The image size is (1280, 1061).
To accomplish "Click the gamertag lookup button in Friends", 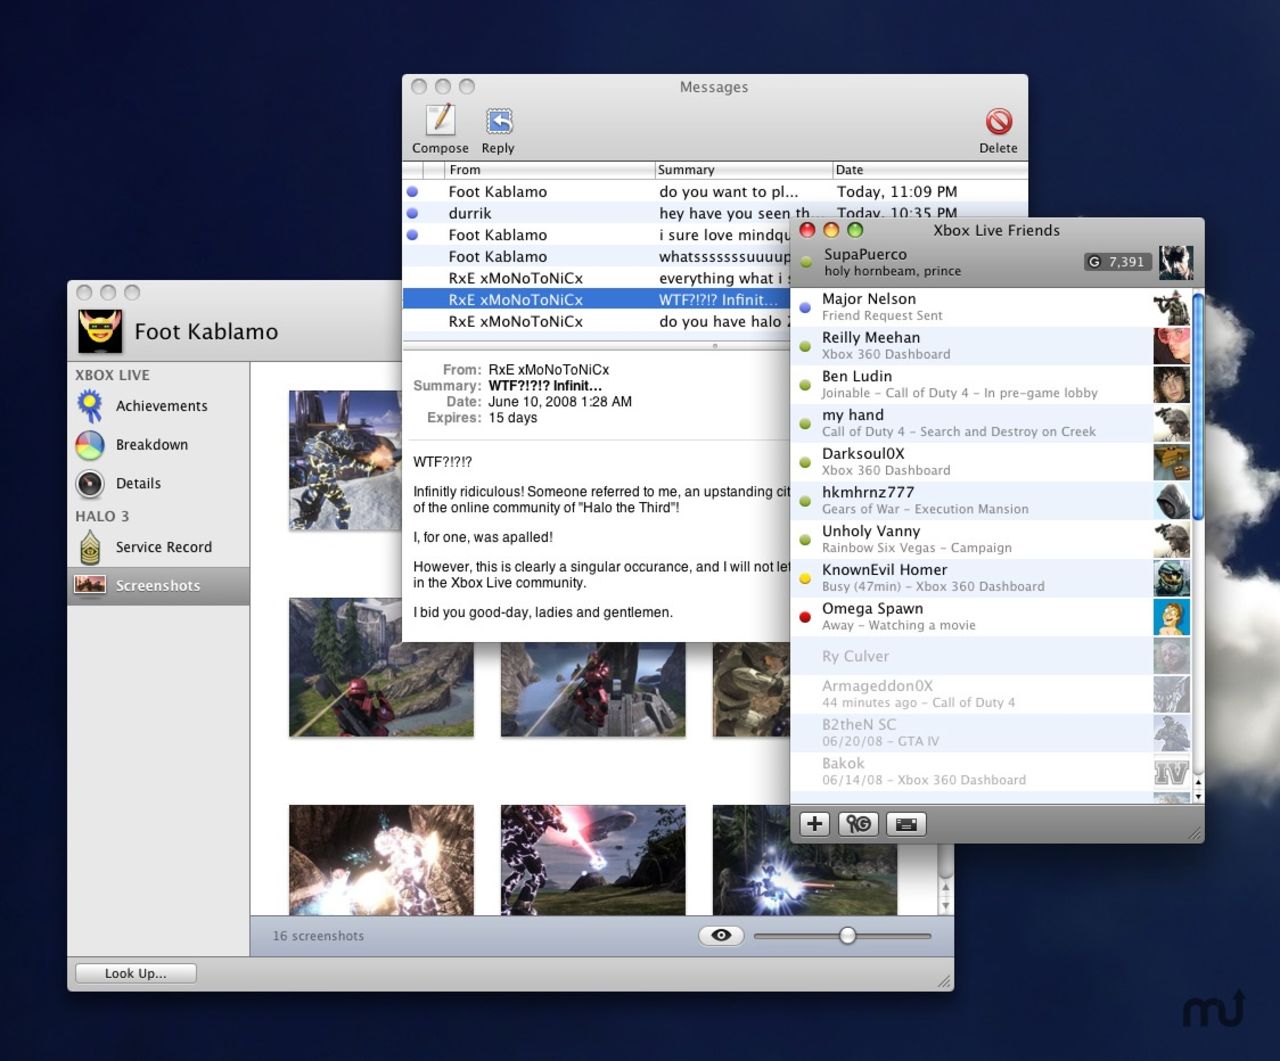I will tap(859, 824).
